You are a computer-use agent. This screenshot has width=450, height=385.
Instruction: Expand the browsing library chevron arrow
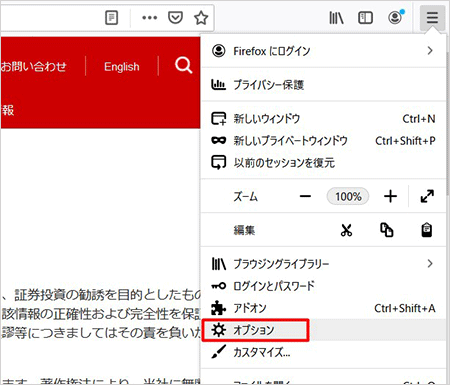point(430,264)
